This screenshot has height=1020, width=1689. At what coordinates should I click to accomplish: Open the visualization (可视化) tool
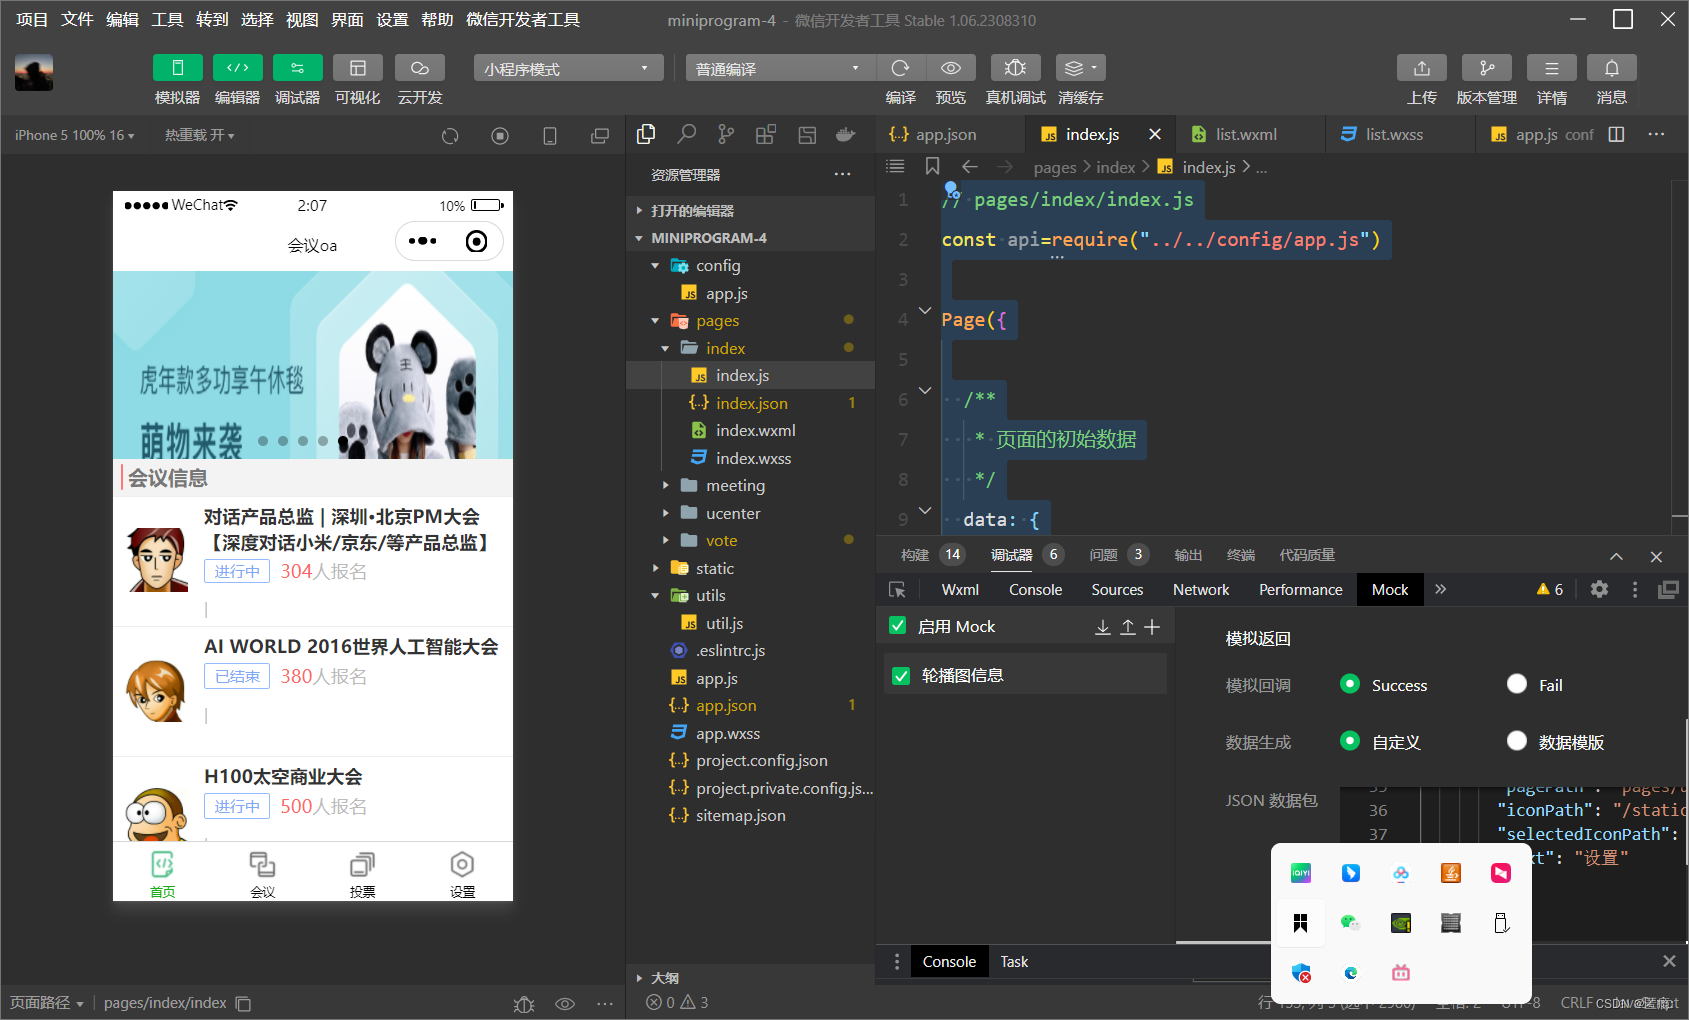tap(357, 68)
